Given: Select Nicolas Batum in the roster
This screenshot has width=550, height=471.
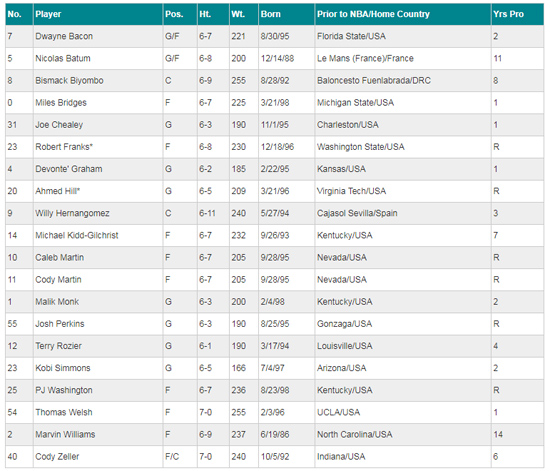Looking at the screenshot, I should point(63,58).
